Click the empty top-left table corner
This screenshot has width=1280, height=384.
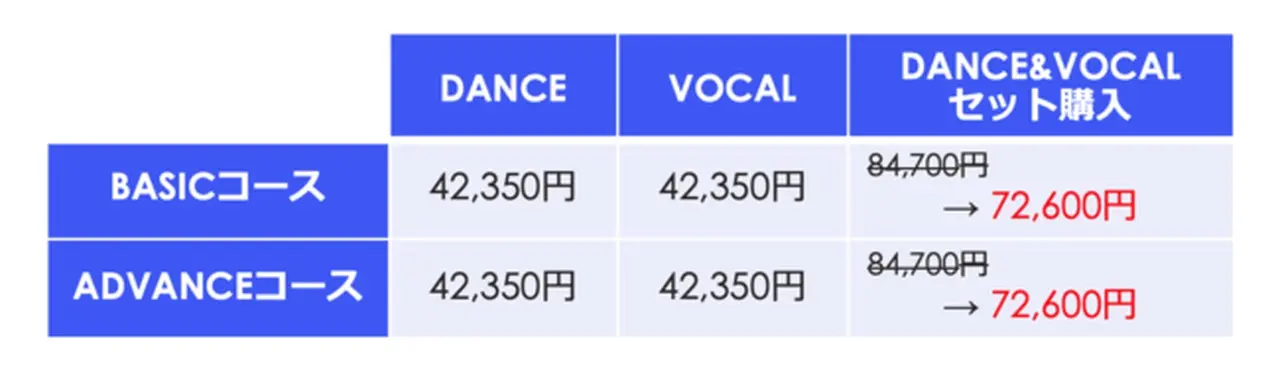click(x=218, y=86)
